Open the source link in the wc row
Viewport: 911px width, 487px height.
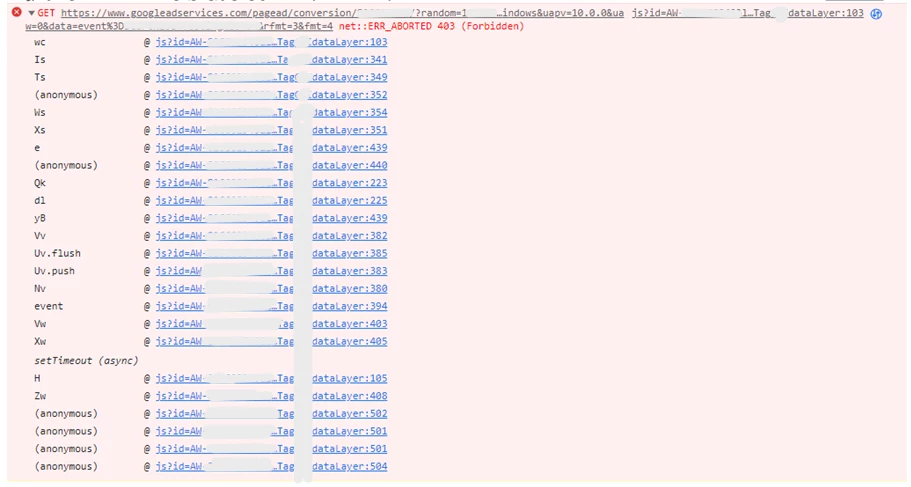(x=271, y=42)
